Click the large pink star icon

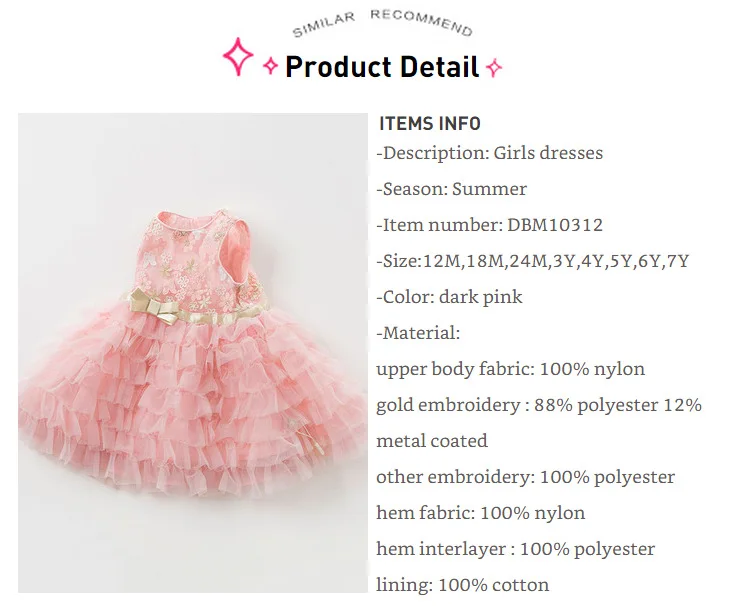[x=238, y=56]
